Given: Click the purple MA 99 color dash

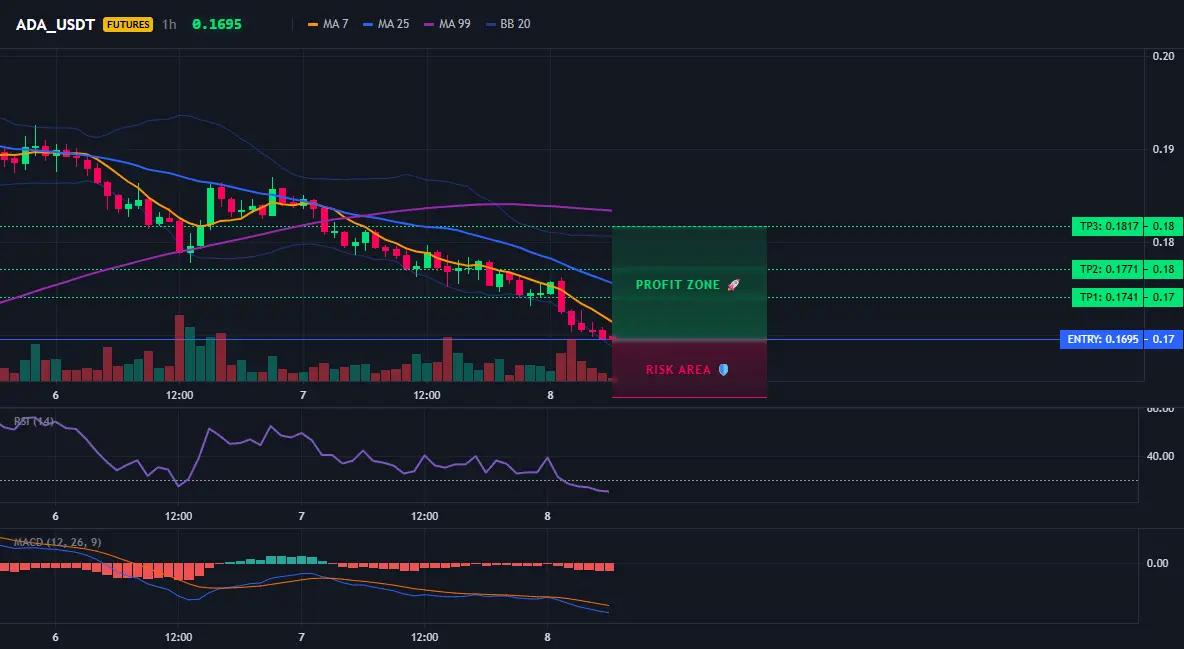Looking at the screenshot, I should tap(430, 24).
